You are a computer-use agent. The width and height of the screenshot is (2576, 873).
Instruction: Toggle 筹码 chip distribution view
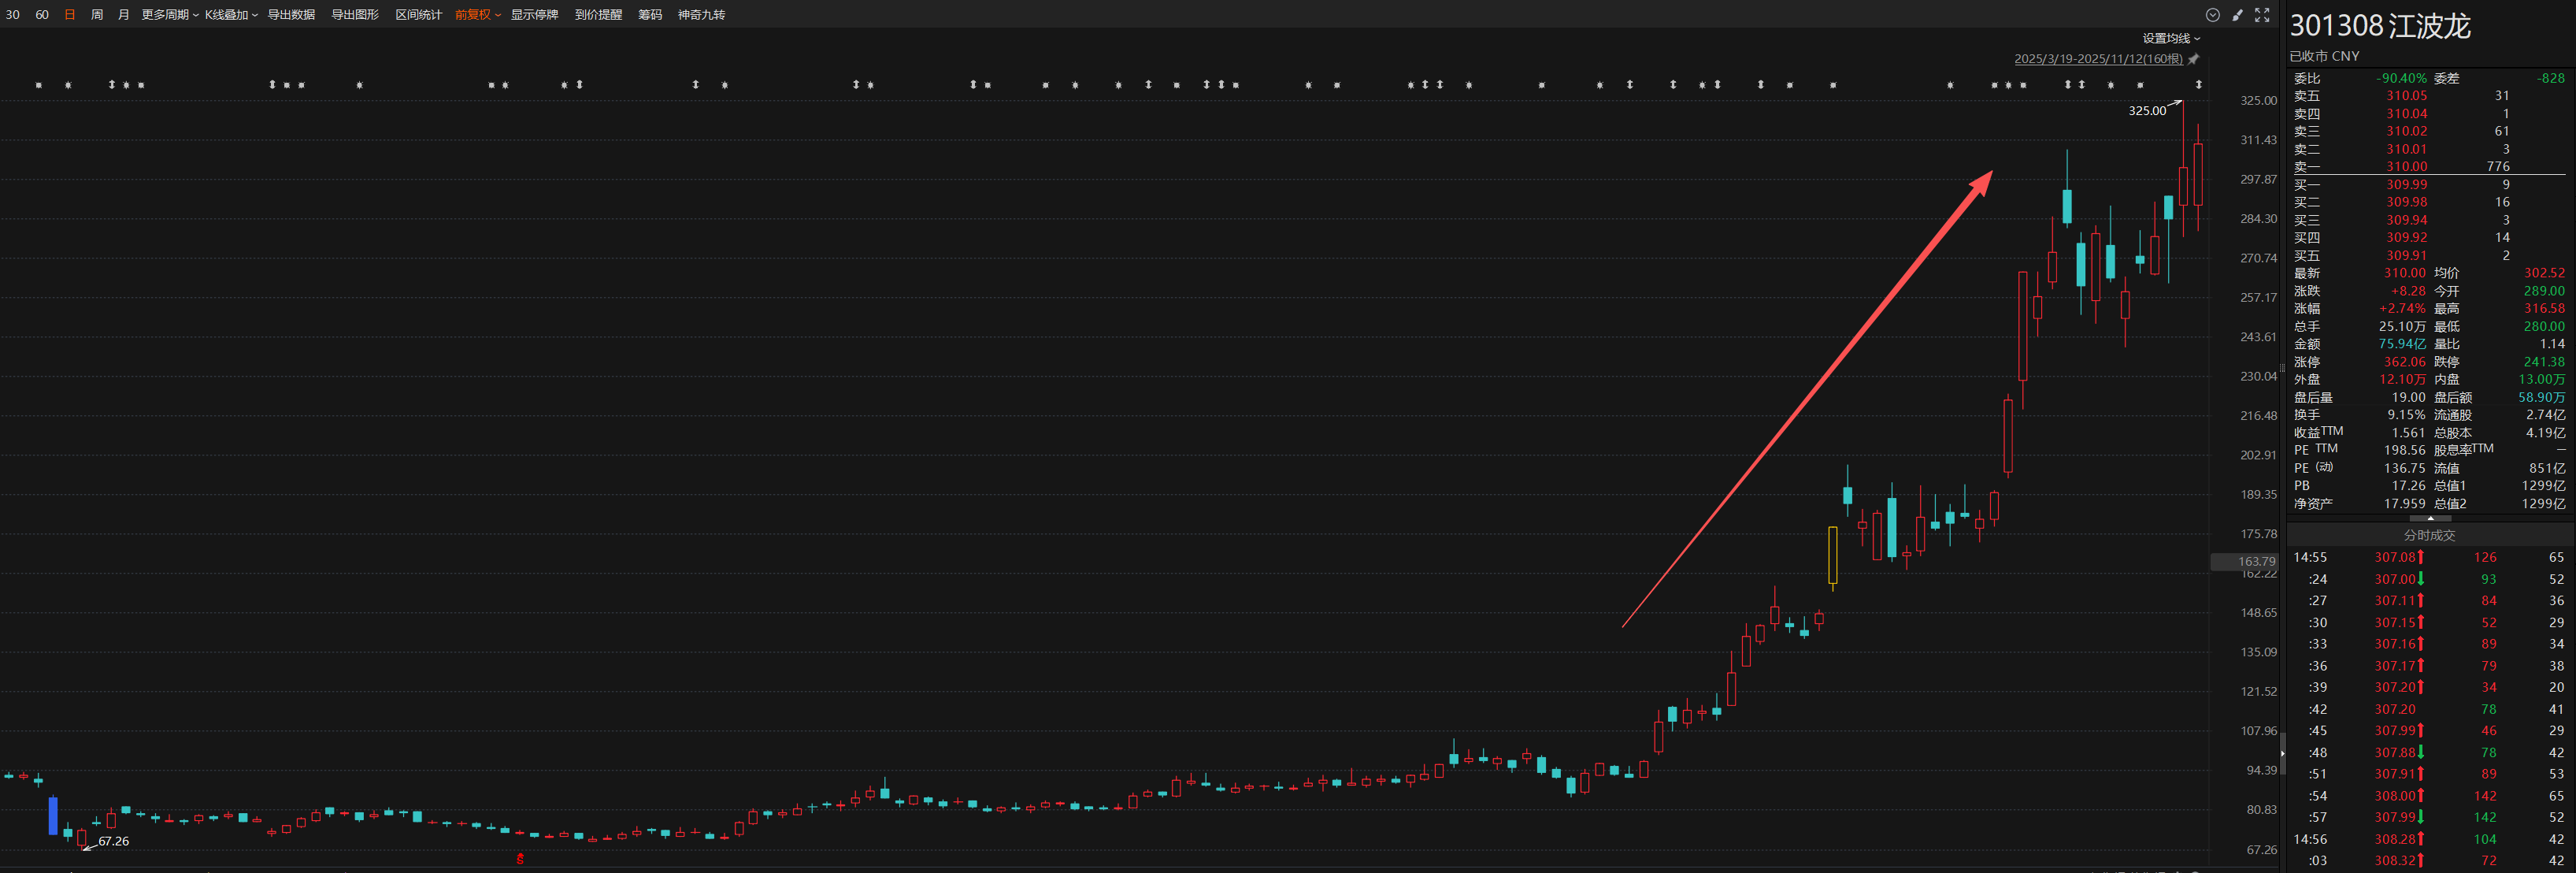pos(650,15)
